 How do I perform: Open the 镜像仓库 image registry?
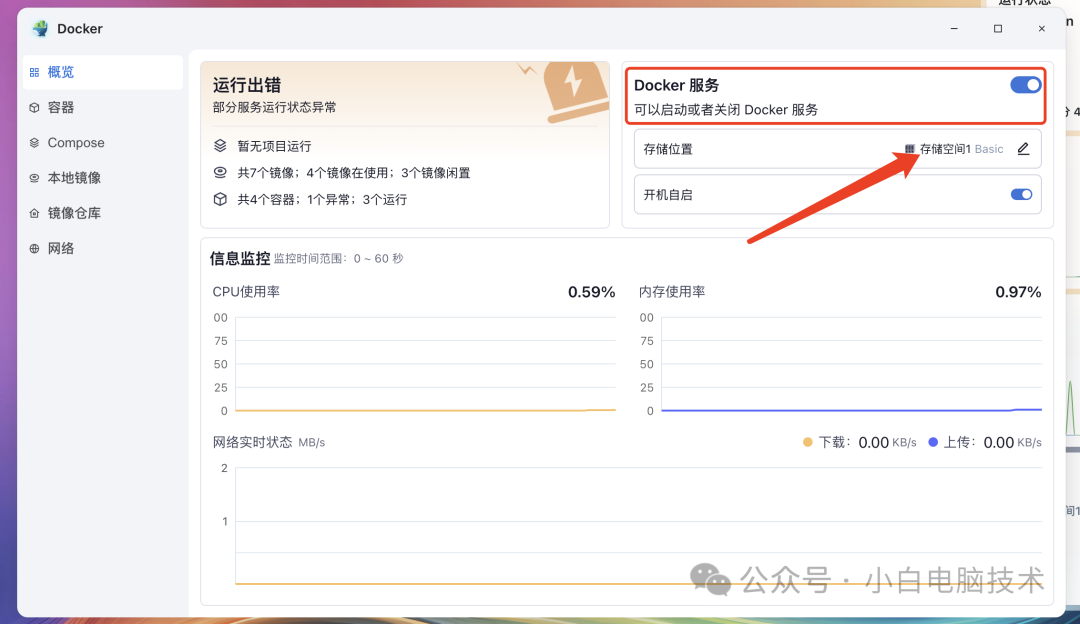point(103,213)
